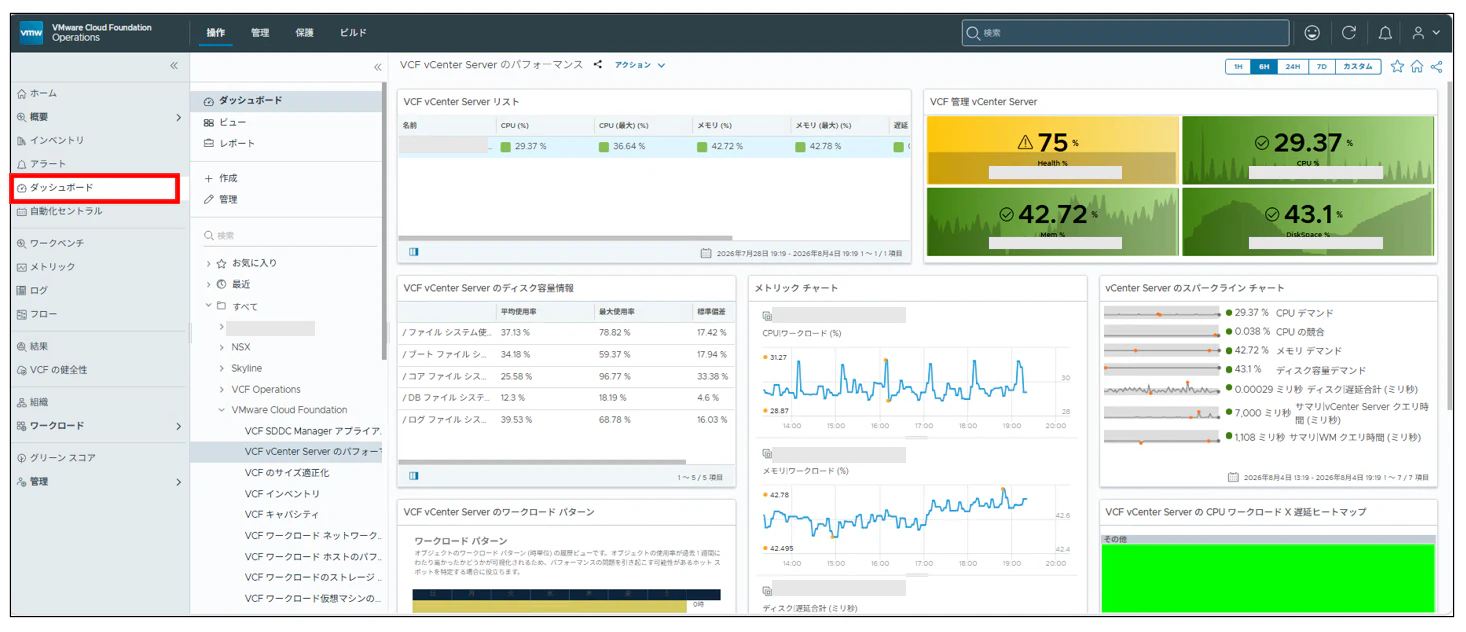Switch to the 操作 tab
Viewport: 1466px width, 632px height.
point(216,33)
